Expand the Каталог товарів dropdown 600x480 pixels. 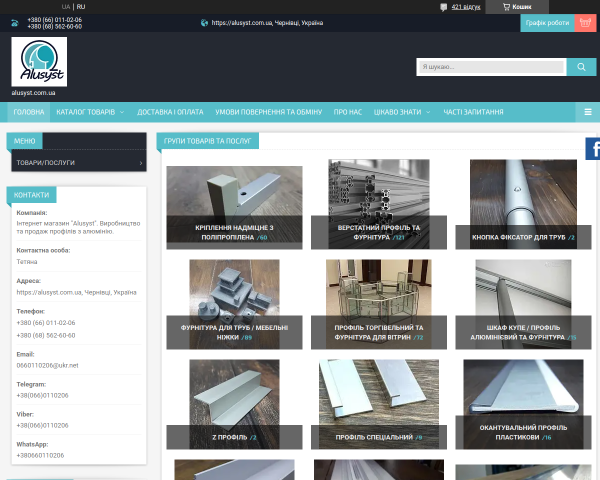click(90, 112)
